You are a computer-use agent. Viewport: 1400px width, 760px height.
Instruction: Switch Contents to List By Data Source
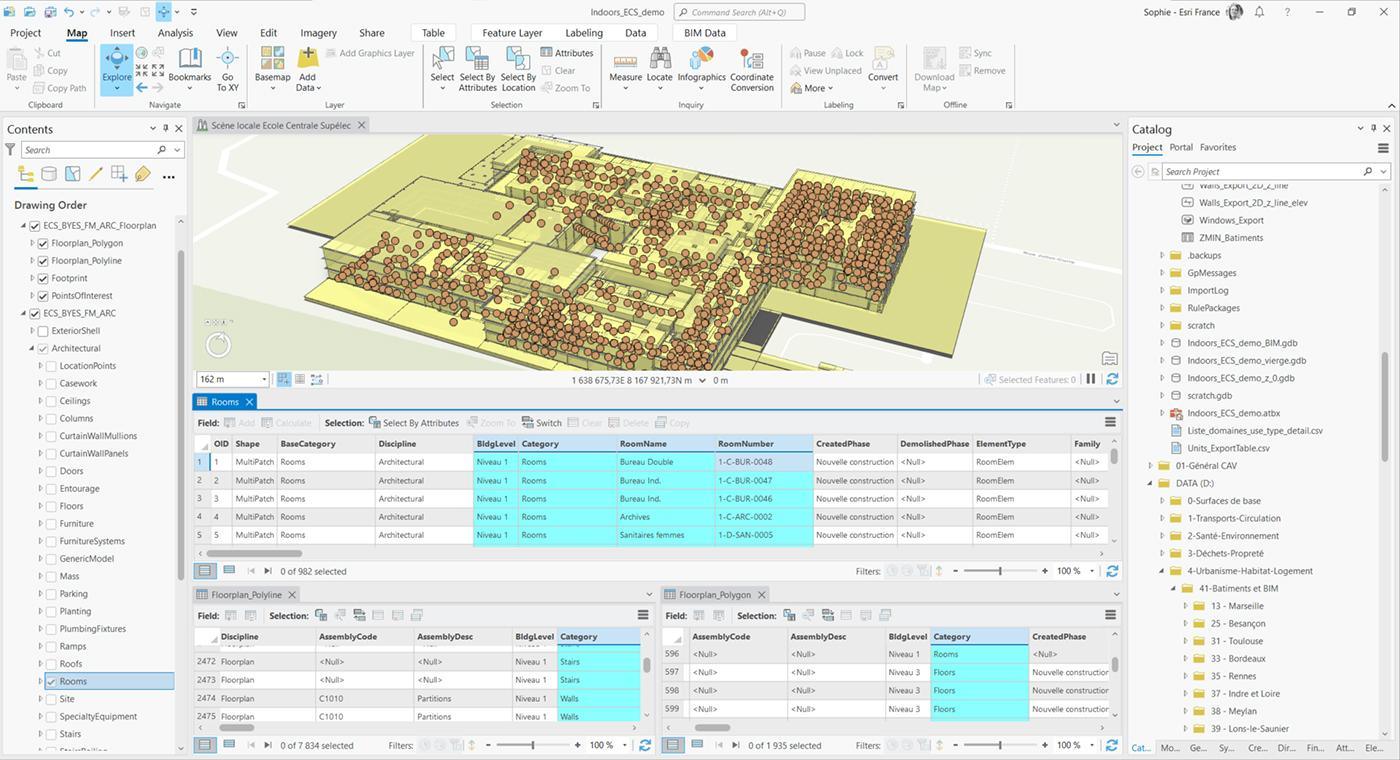(49, 174)
